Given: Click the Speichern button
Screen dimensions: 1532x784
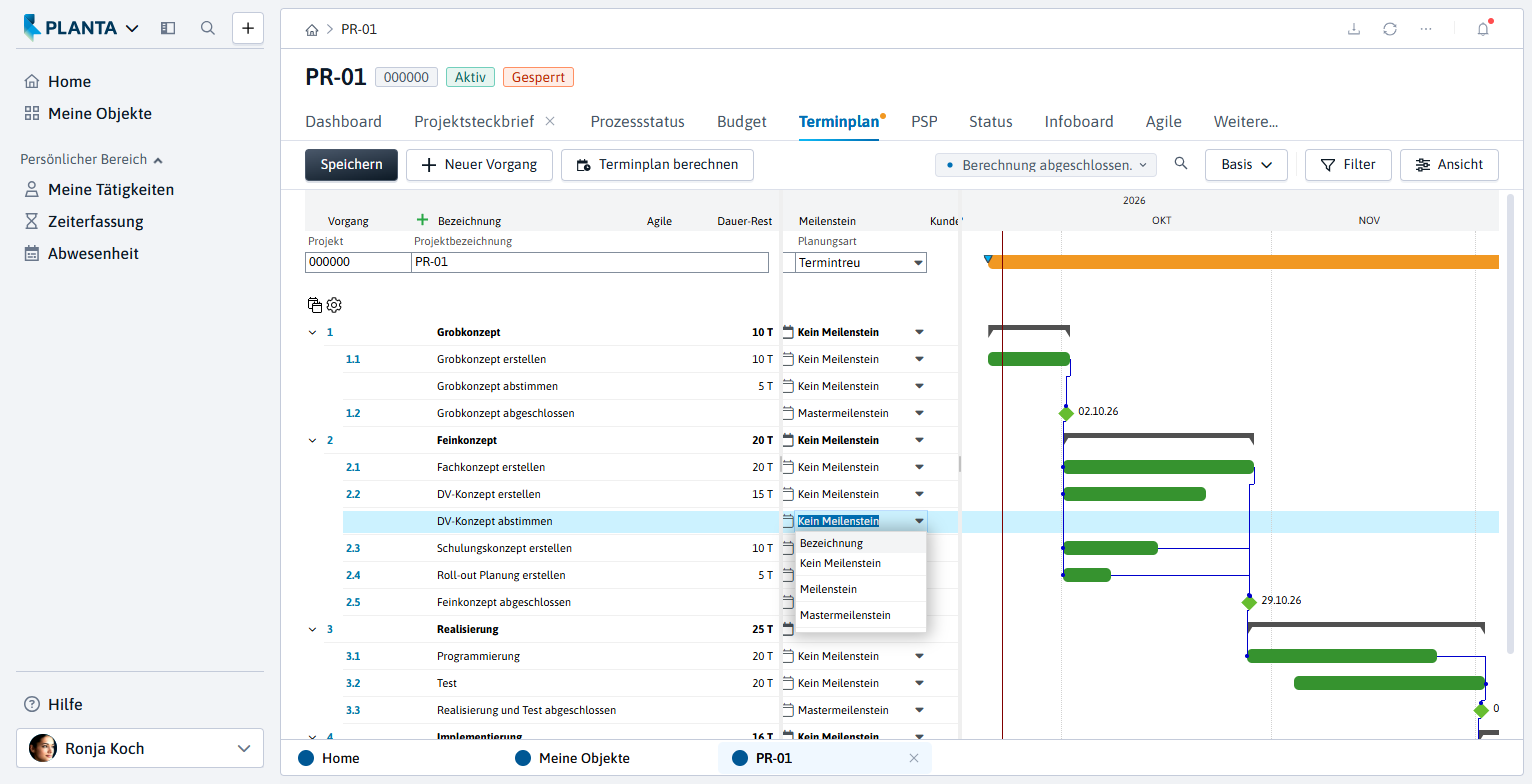Looking at the screenshot, I should 351,164.
